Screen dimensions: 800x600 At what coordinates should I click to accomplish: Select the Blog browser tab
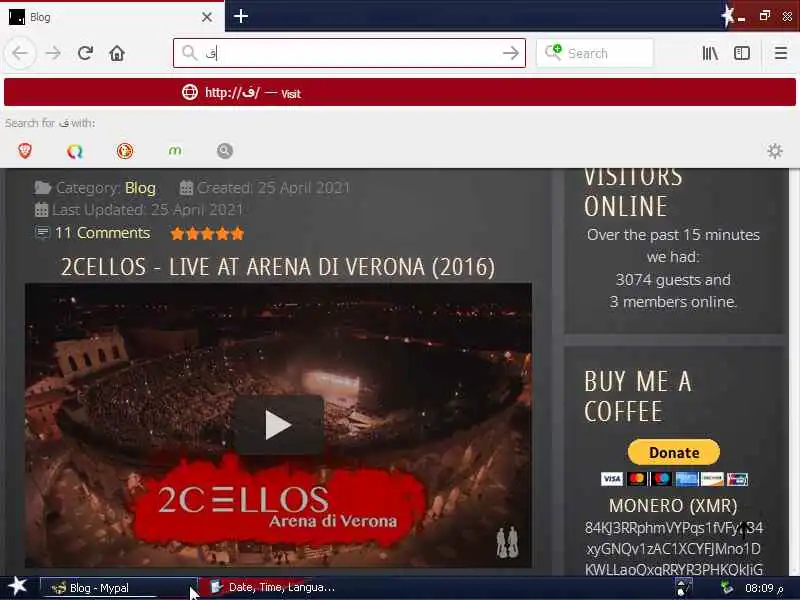112,17
